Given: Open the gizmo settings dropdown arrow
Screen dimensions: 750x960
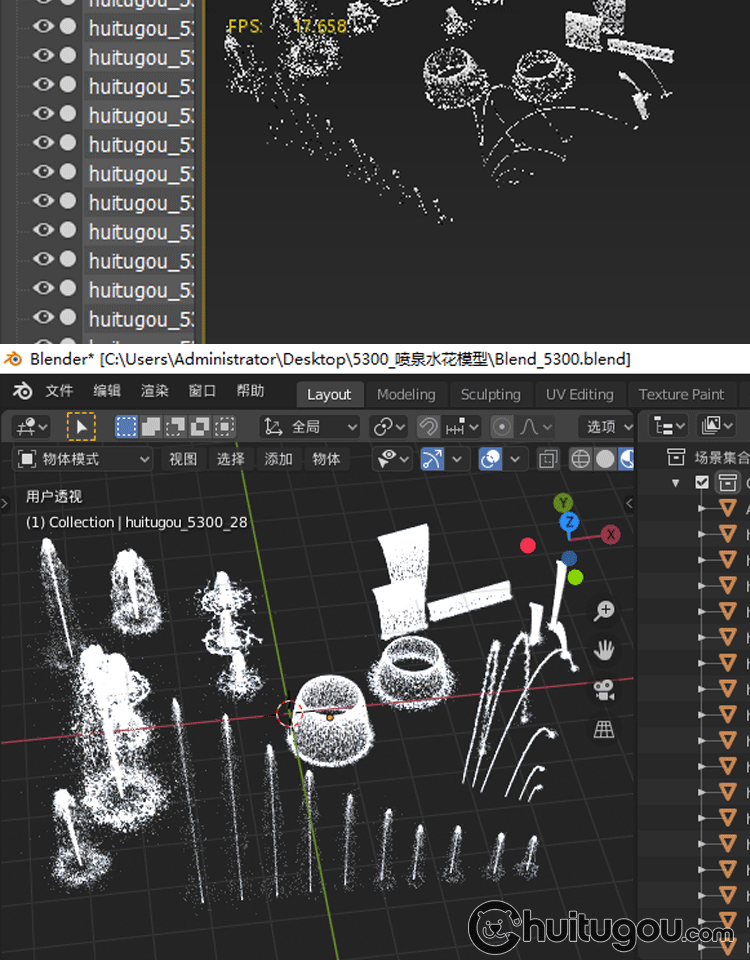Looking at the screenshot, I should point(457,459).
